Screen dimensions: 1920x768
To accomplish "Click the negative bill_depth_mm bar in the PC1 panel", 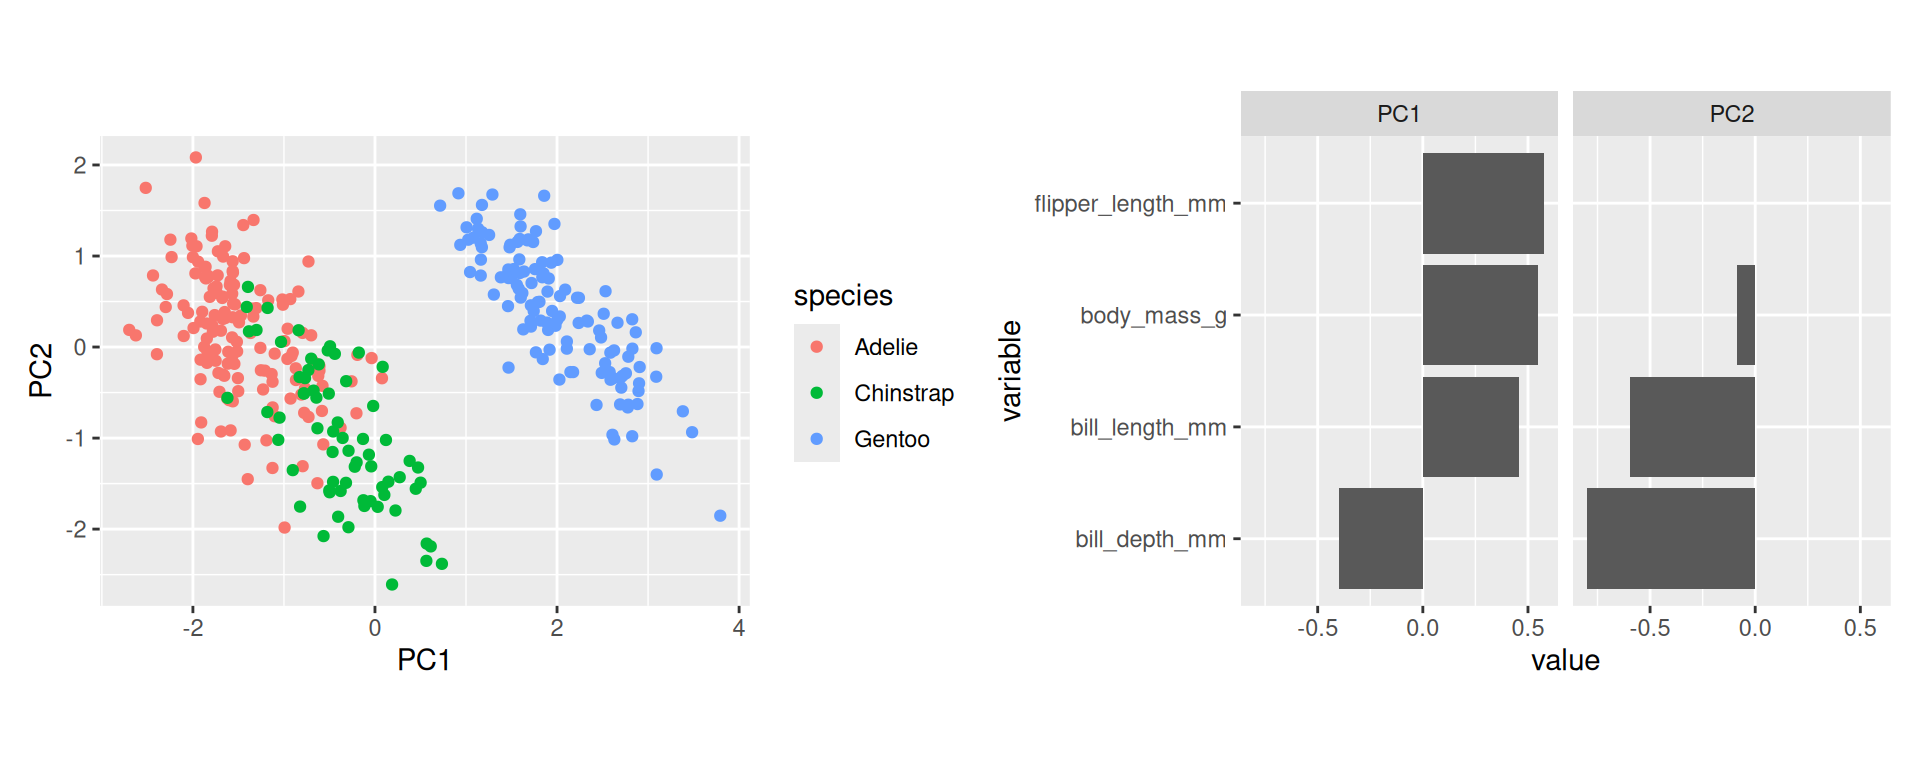I will [x=1381, y=538].
